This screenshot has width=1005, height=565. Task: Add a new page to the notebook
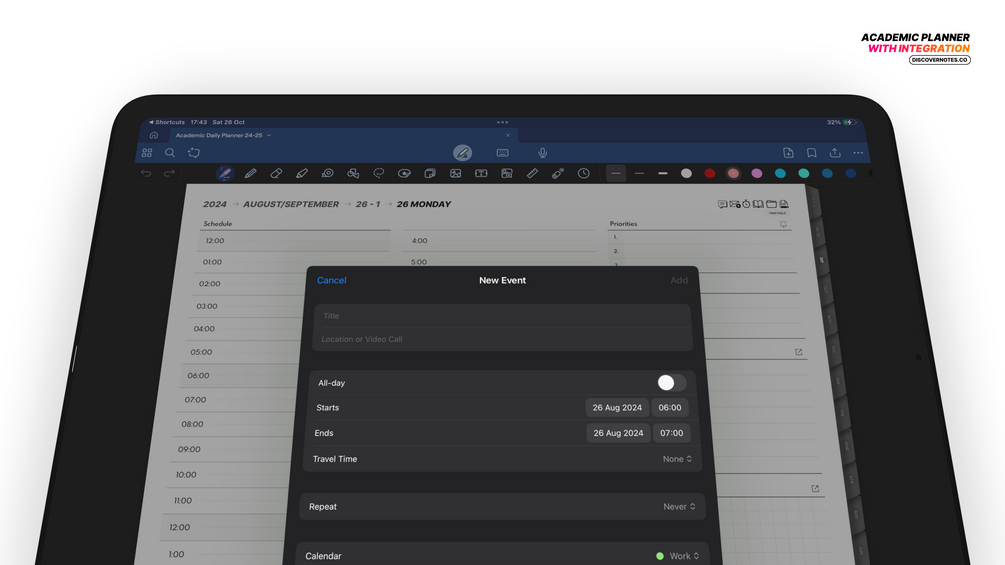tap(788, 152)
